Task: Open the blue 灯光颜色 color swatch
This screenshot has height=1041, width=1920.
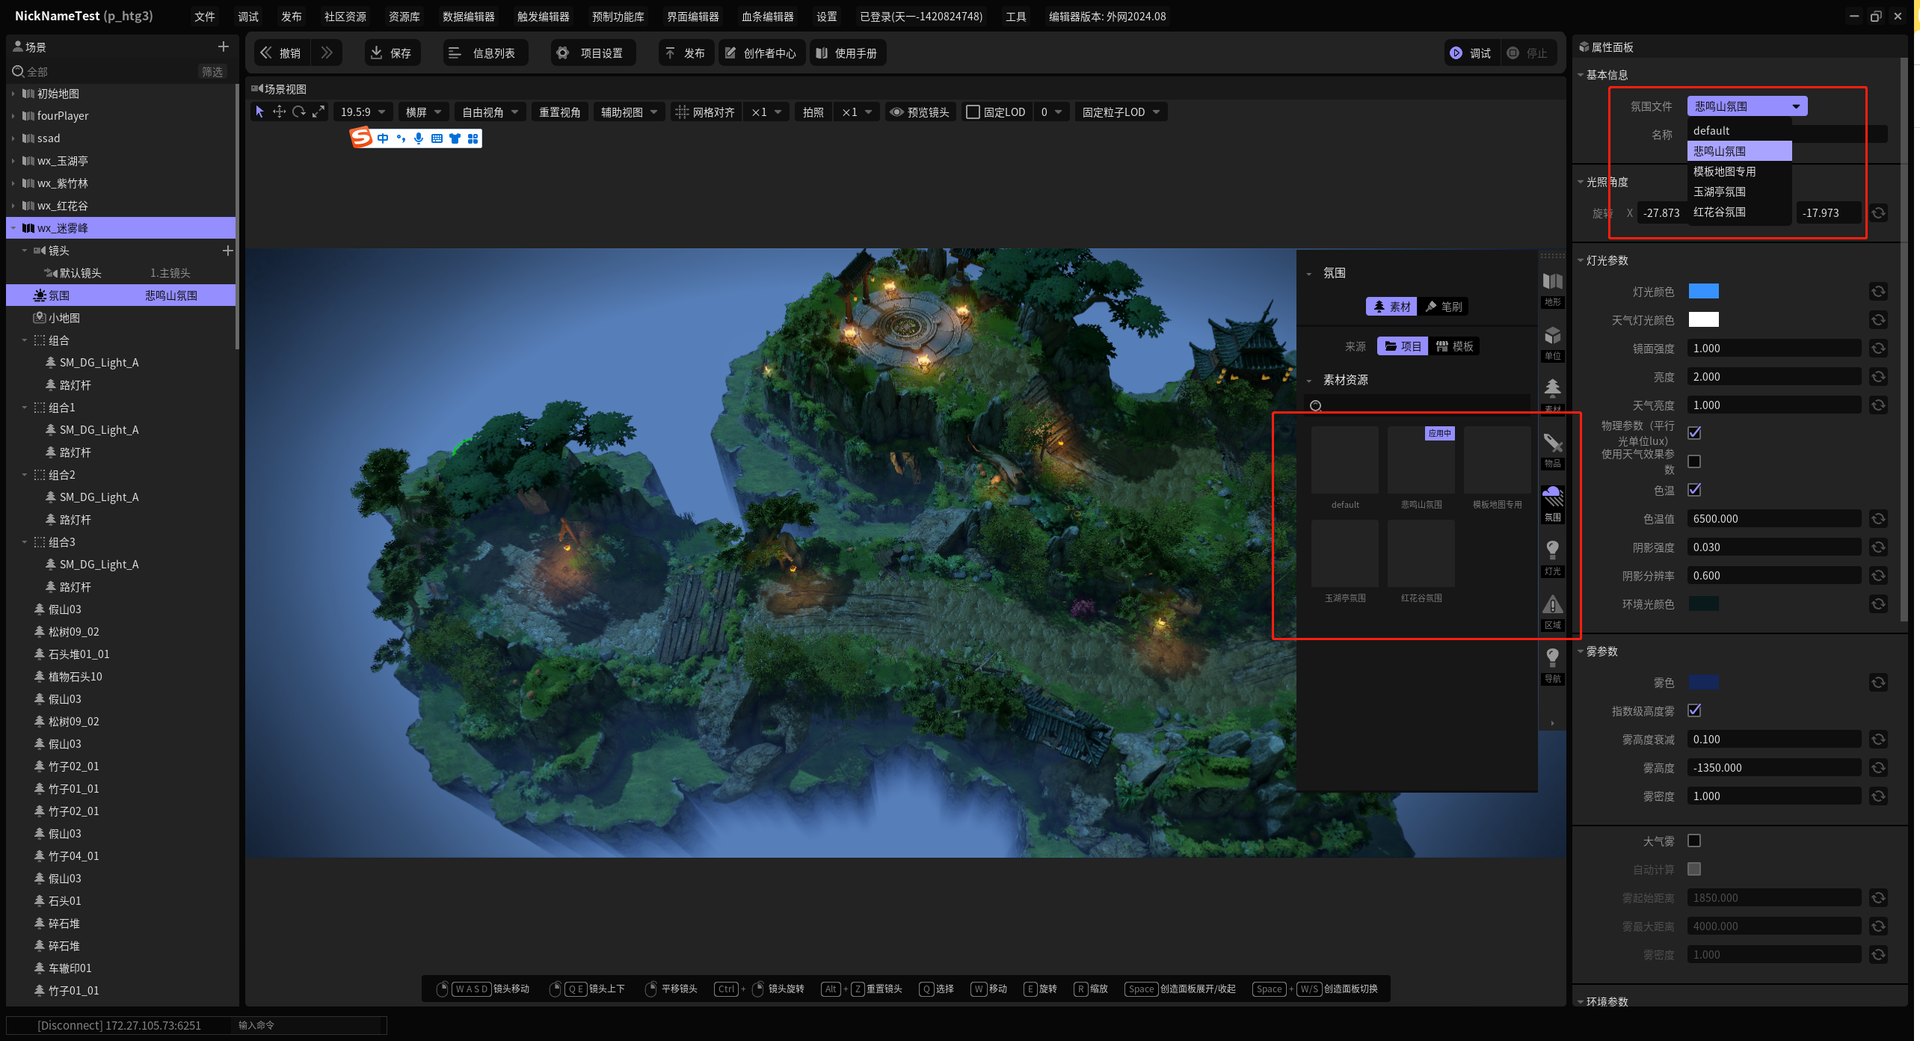Action: (1703, 292)
